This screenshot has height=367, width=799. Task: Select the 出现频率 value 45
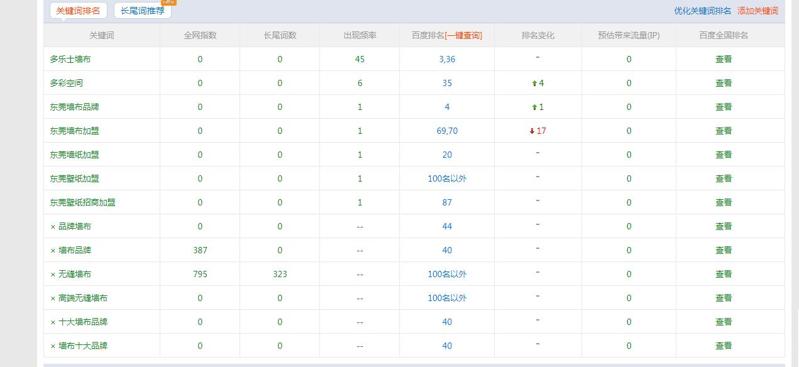click(x=360, y=59)
